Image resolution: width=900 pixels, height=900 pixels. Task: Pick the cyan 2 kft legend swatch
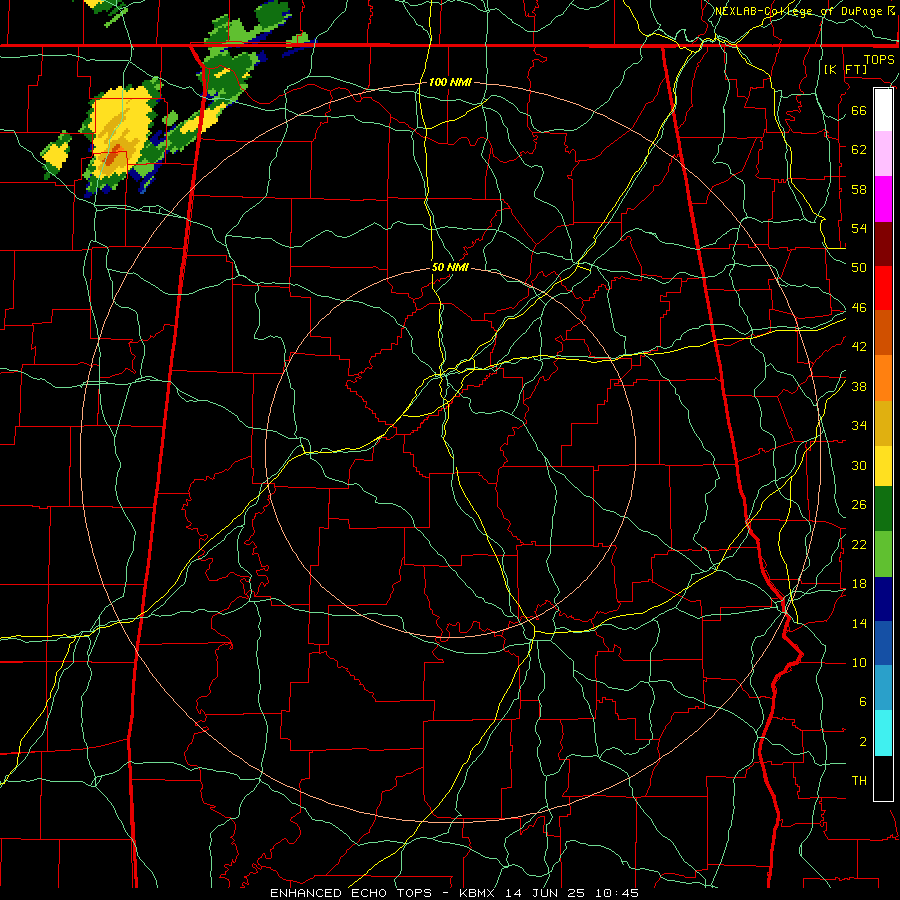(x=883, y=733)
